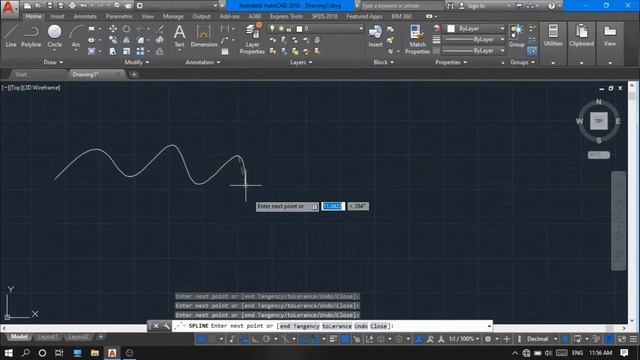Open Layer Properties manager
The height and width of the screenshot is (360, 640).
point(252,39)
